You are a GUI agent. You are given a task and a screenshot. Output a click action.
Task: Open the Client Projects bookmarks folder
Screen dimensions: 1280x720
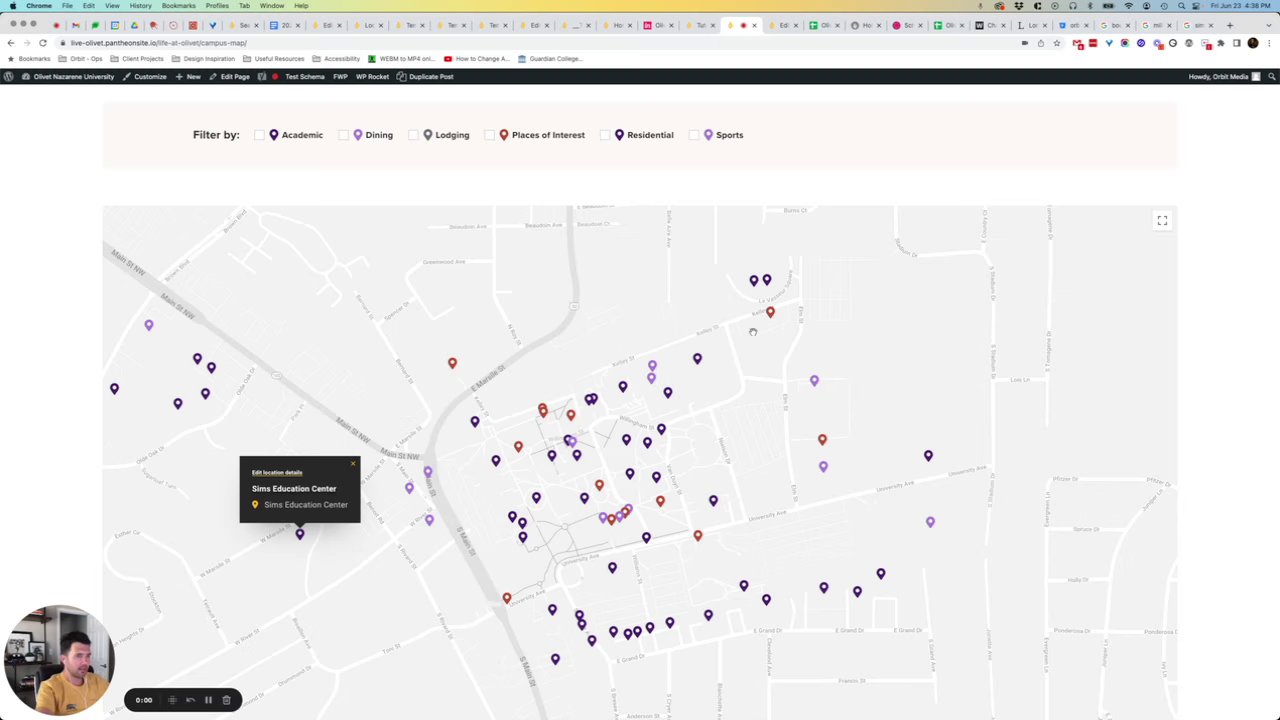[137, 59]
